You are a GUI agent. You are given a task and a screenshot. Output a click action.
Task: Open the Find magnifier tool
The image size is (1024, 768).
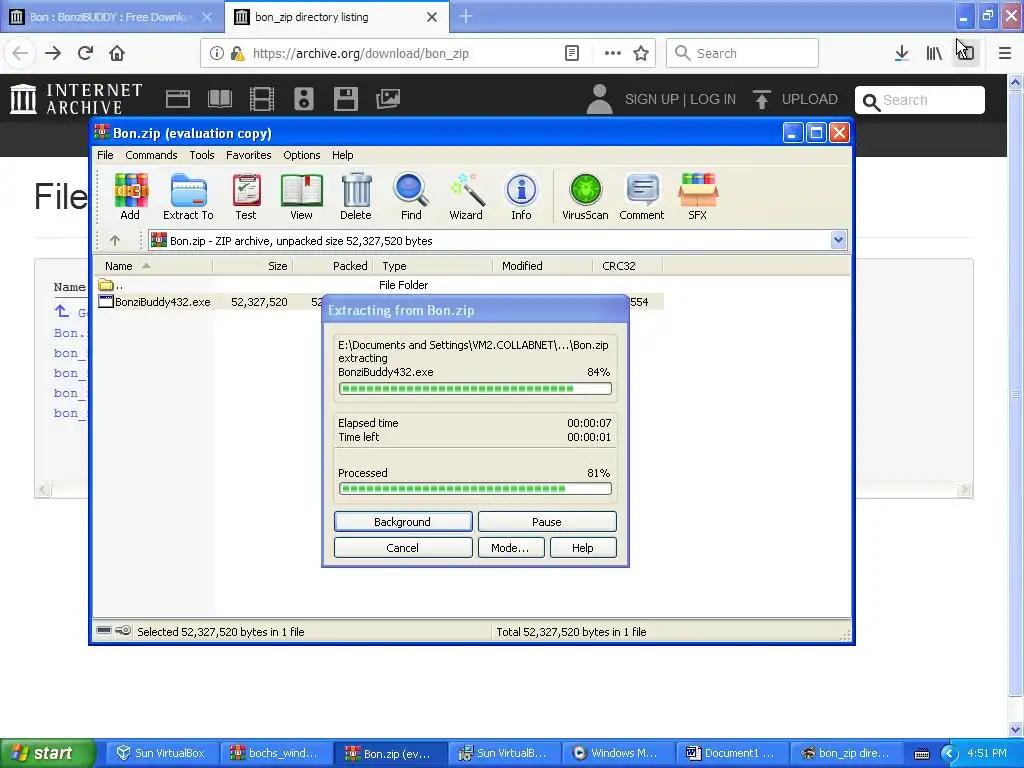pos(411,197)
